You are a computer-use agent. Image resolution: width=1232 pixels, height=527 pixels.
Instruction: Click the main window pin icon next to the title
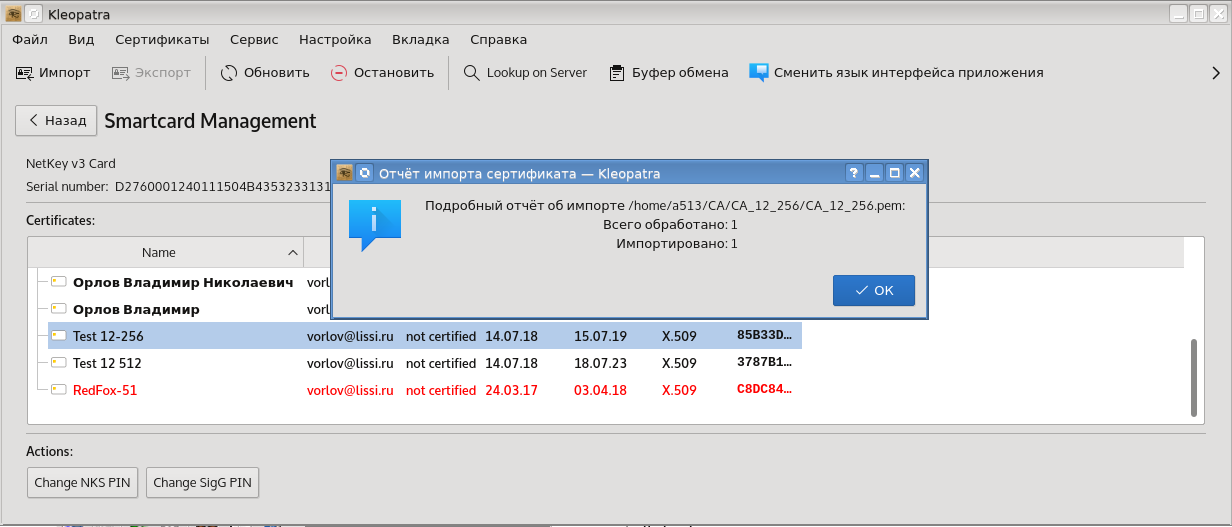point(33,14)
